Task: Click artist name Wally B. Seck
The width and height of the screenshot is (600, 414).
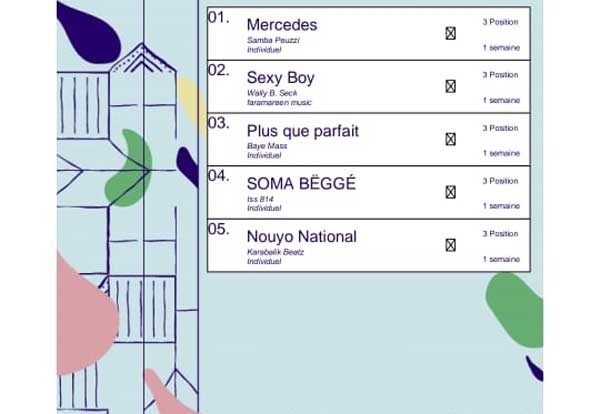Action: tap(272, 93)
